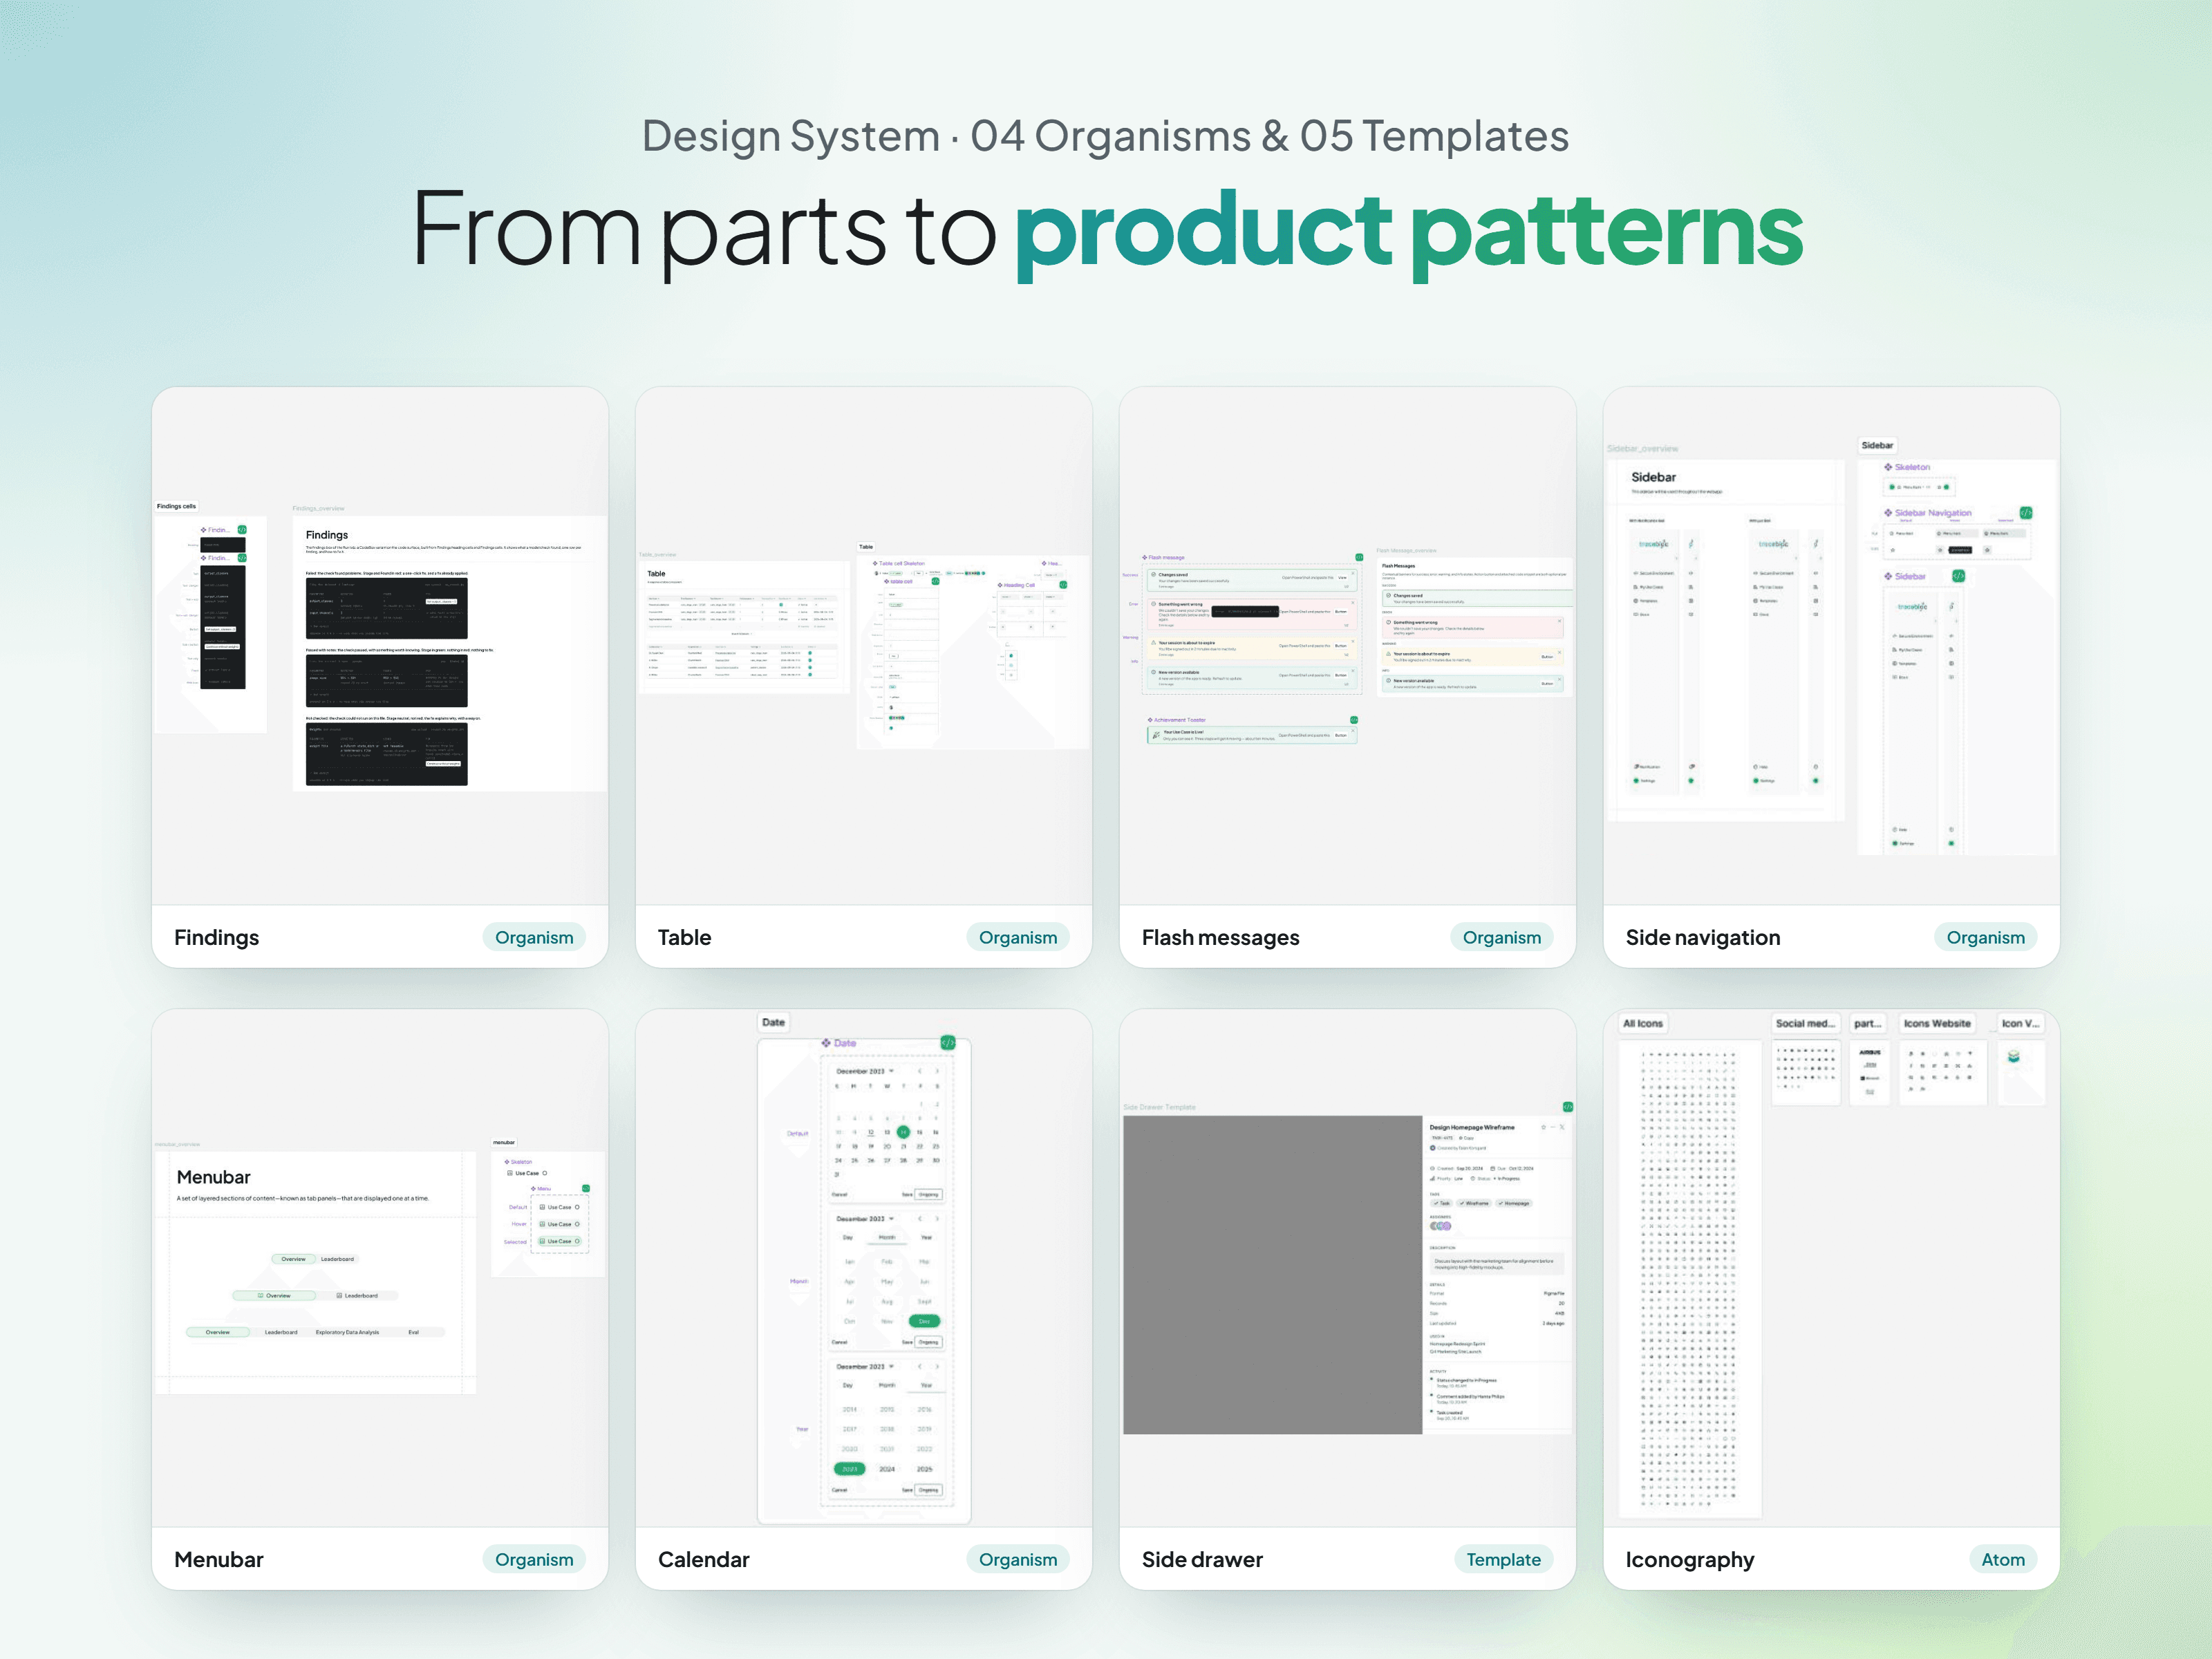This screenshot has width=2212, height=1659.
Task: Click the green code icon beside Sidebar Navigation
Action: (2025, 513)
